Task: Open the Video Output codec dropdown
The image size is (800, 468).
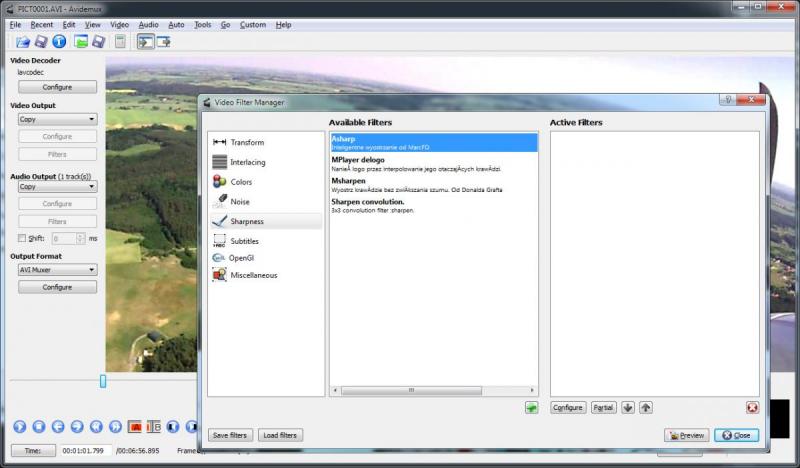Action: point(57,119)
